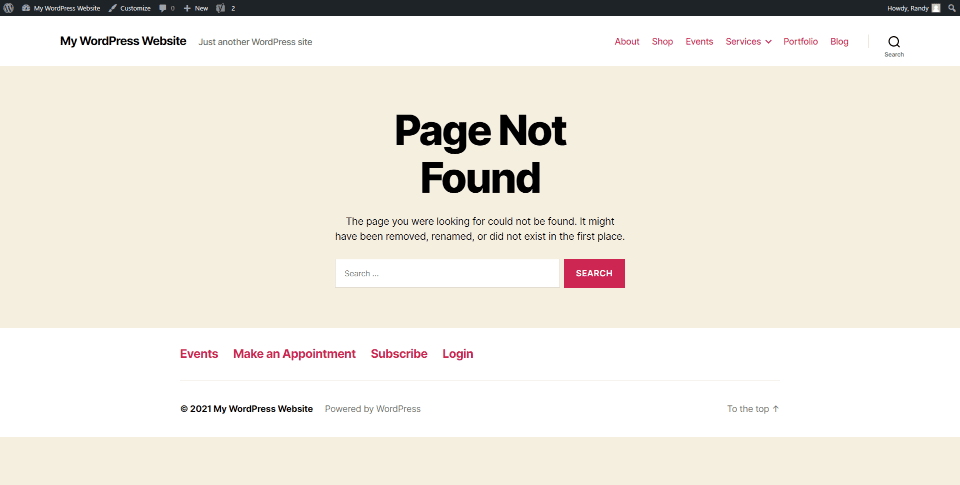Open the Shop page in navigation
Viewport: 960px width, 485px height.
click(662, 42)
